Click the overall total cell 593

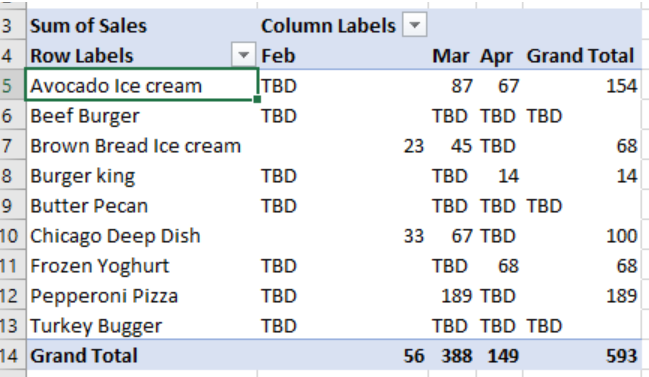(x=582, y=355)
